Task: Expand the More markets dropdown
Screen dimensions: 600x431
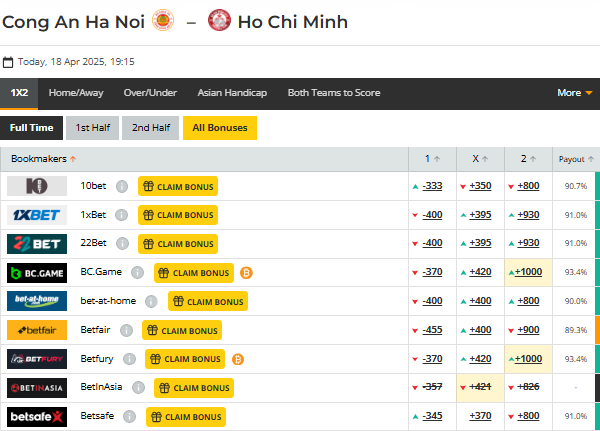Action: [x=574, y=93]
